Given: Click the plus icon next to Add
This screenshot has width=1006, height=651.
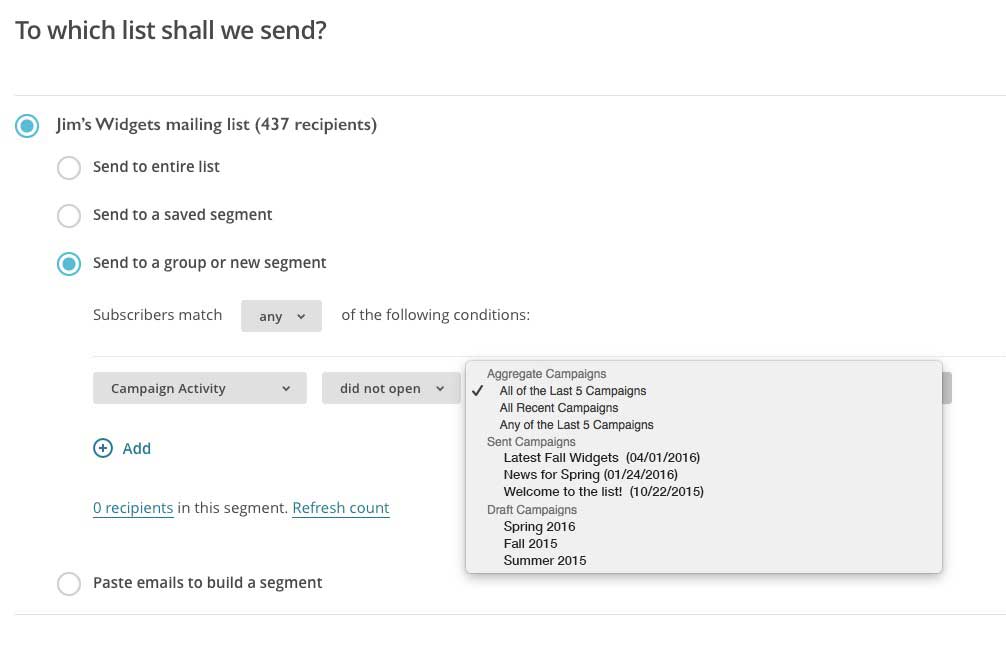Looking at the screenshot, I should [103, 448].
